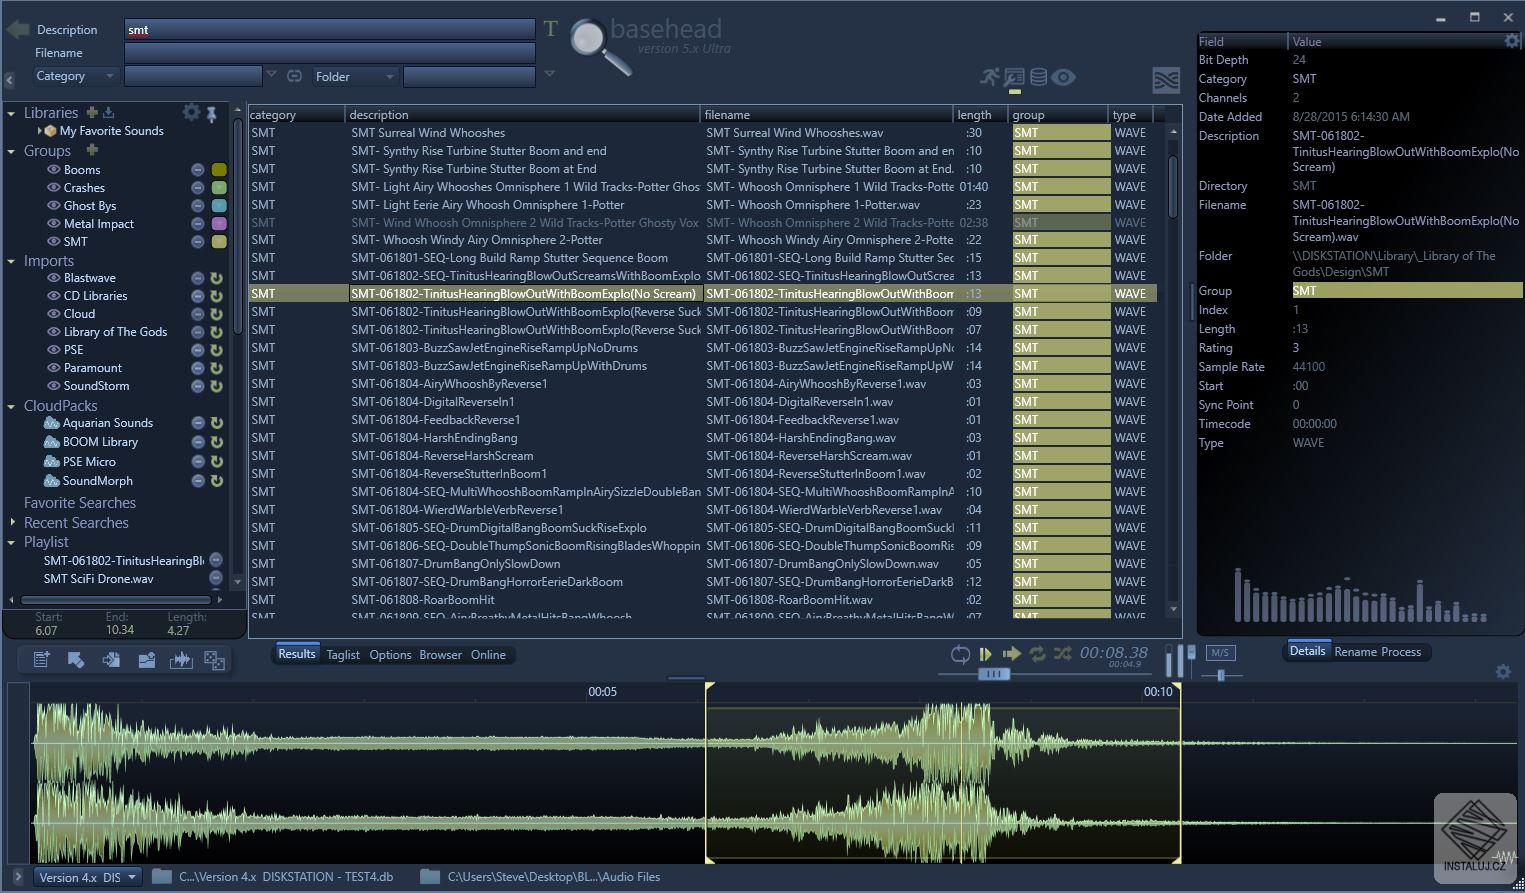
Task: Toggle visibility of the Booms group
Action: coord(54,170)
